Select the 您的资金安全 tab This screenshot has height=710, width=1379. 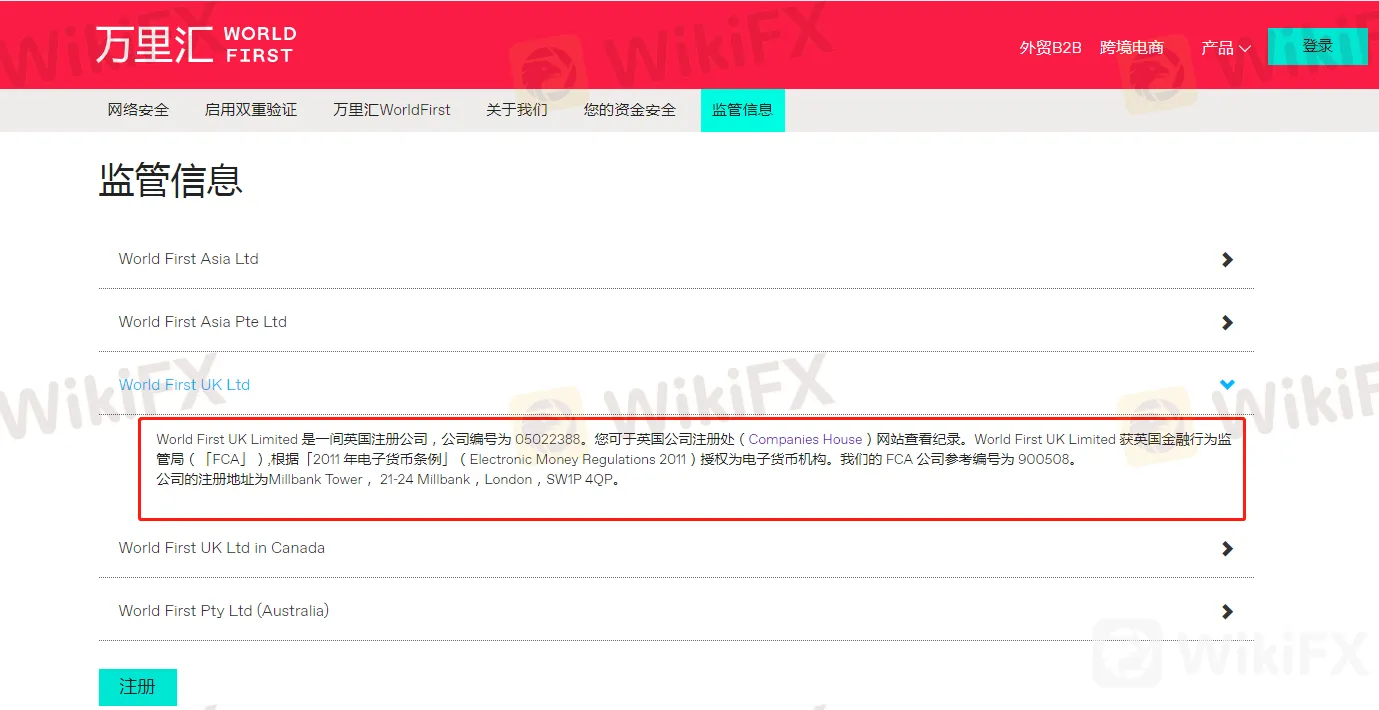(630, 110)
